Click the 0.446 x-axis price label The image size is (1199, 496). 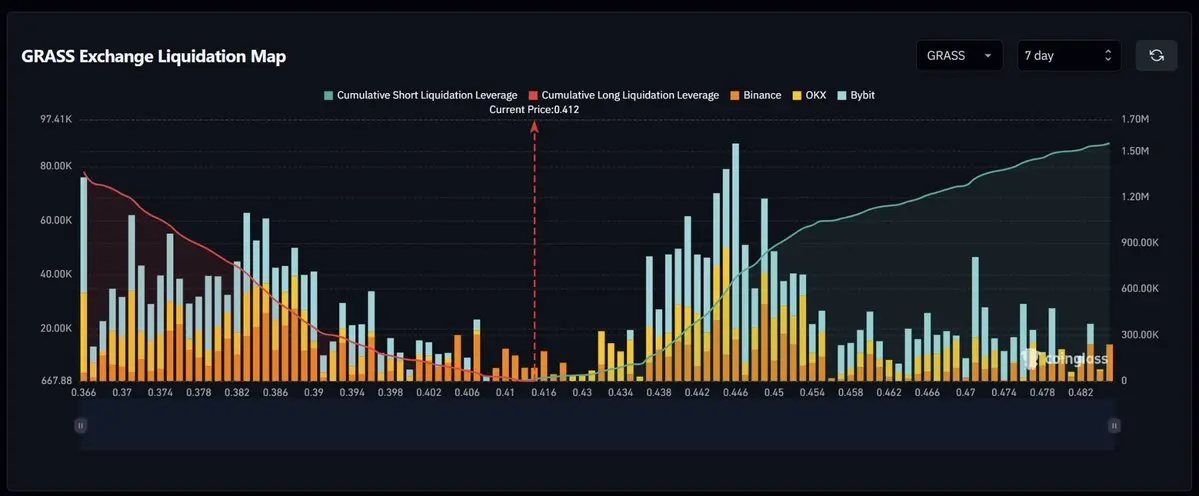736,392
